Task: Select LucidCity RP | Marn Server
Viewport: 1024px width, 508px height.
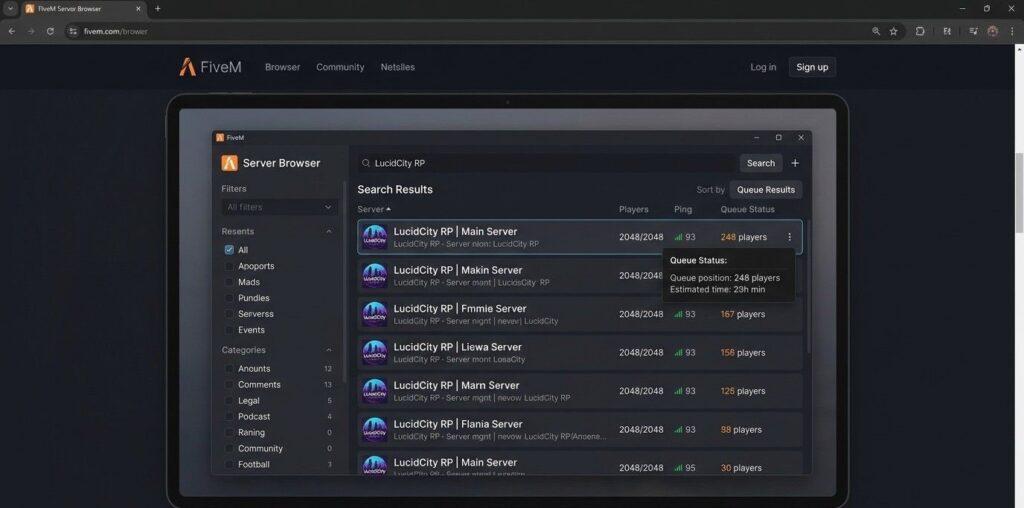Action: tap(579, 391)
